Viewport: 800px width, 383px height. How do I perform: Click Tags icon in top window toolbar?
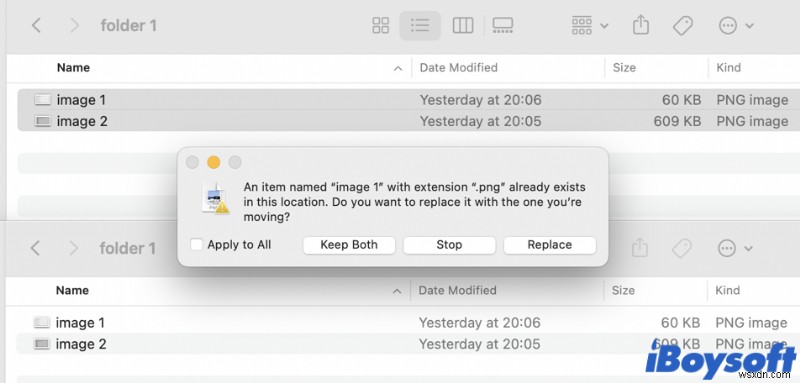[683, 25]
